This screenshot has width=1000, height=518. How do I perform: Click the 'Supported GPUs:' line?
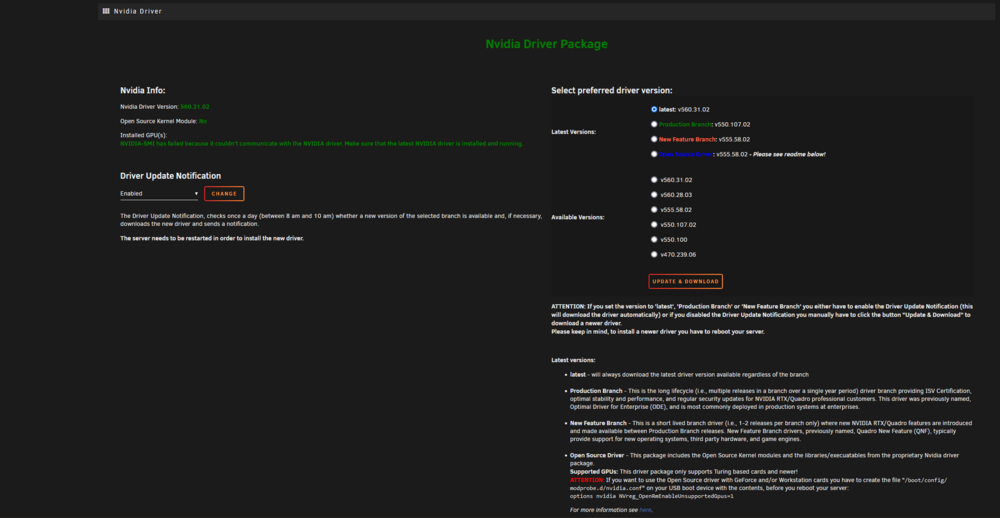pos(682,471)
